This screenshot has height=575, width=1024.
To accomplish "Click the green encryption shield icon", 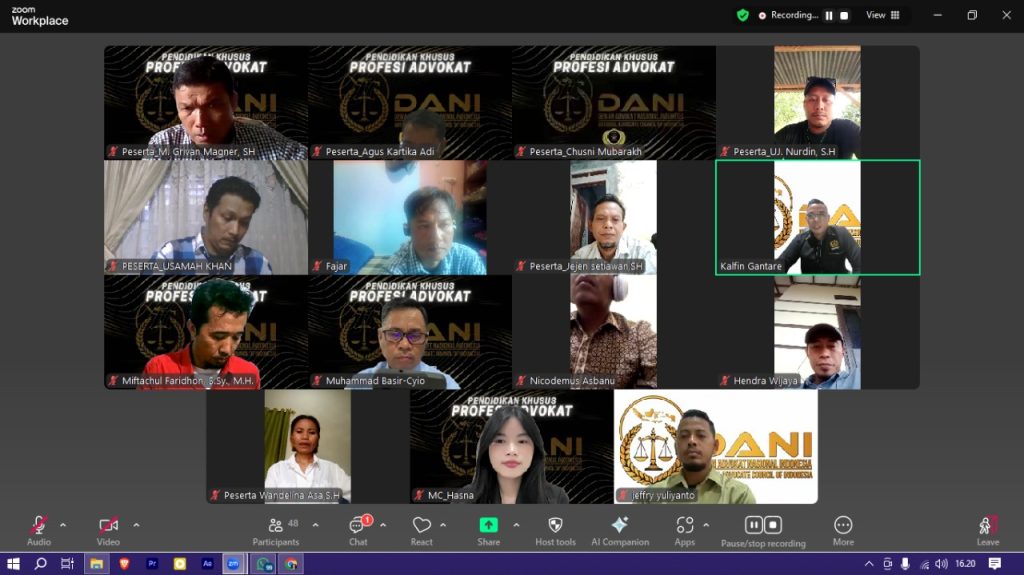I will tap(742, 15).
